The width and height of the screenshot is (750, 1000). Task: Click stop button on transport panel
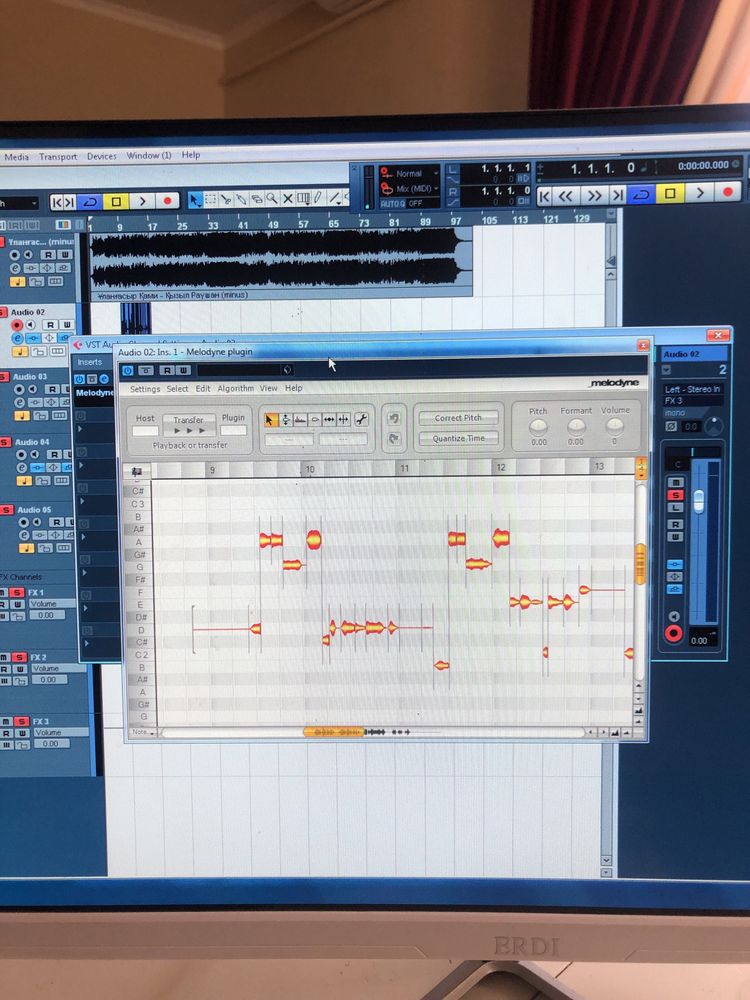[x=670, y=193]
